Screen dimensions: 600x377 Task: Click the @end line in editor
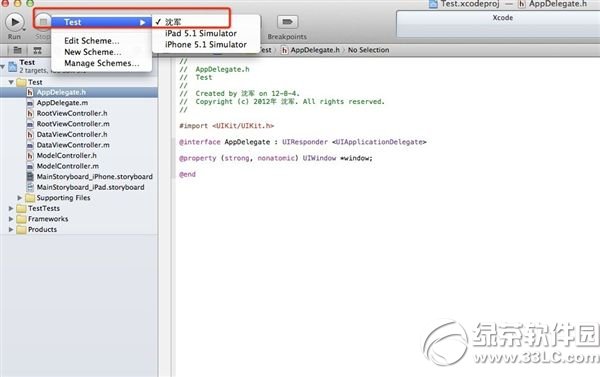pyautogui.click(x=188, y=174)
